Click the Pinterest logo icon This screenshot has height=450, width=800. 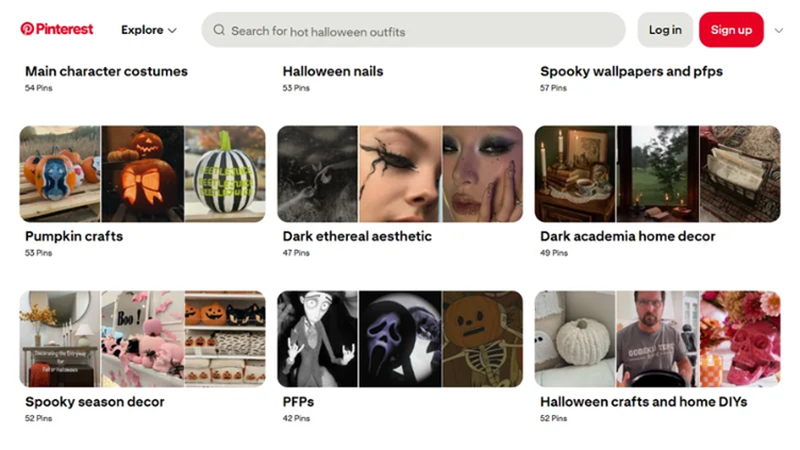coord(27,29)
